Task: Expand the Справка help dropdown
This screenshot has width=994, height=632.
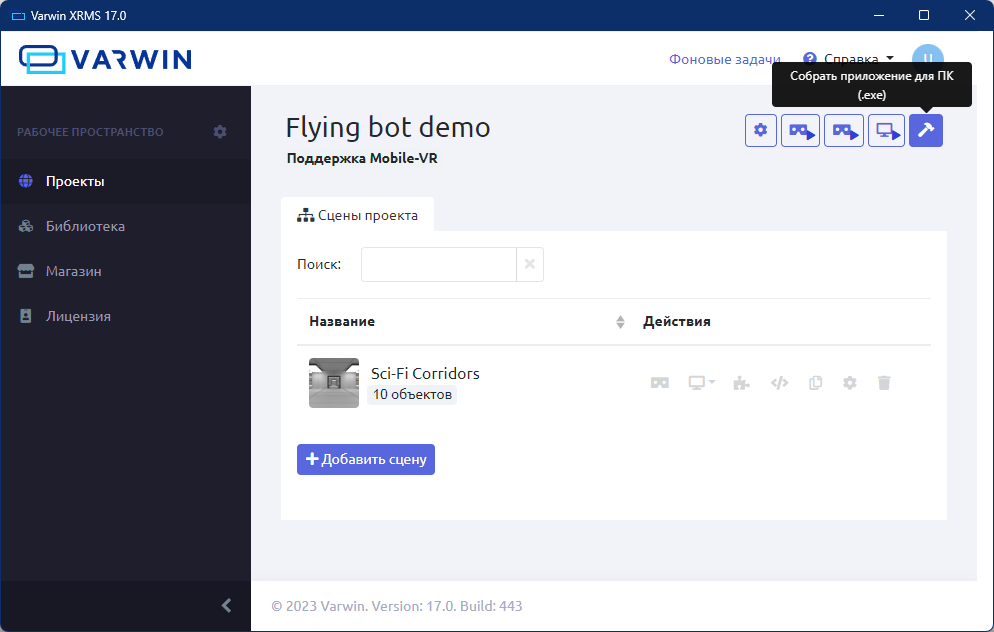Action: 848,59
